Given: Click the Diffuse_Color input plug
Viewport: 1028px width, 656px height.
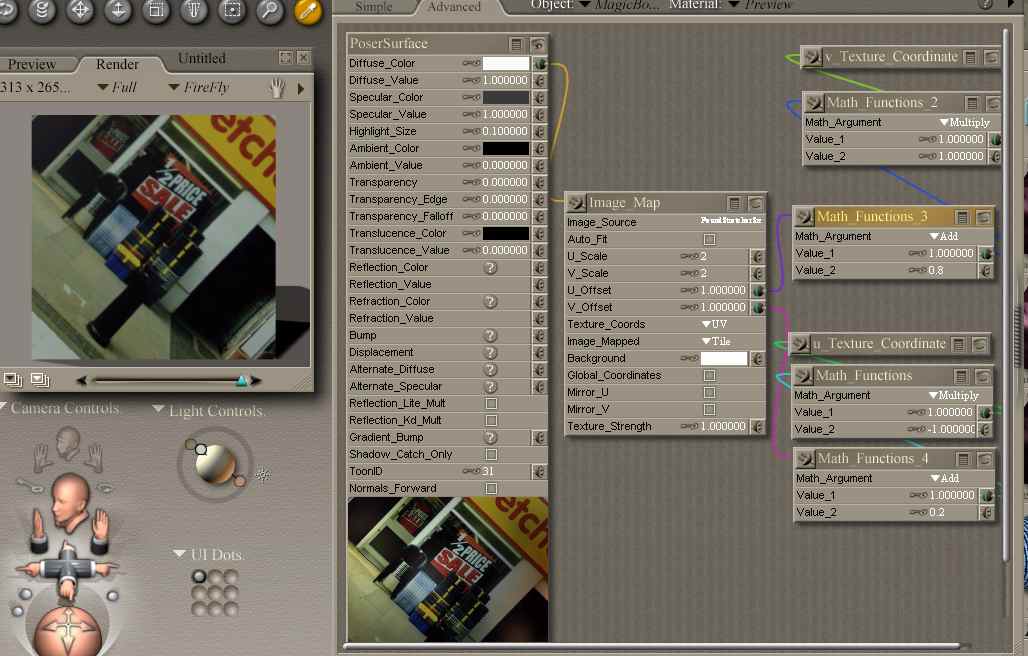Looking at the screenshot, I should [x=540, y=64].
